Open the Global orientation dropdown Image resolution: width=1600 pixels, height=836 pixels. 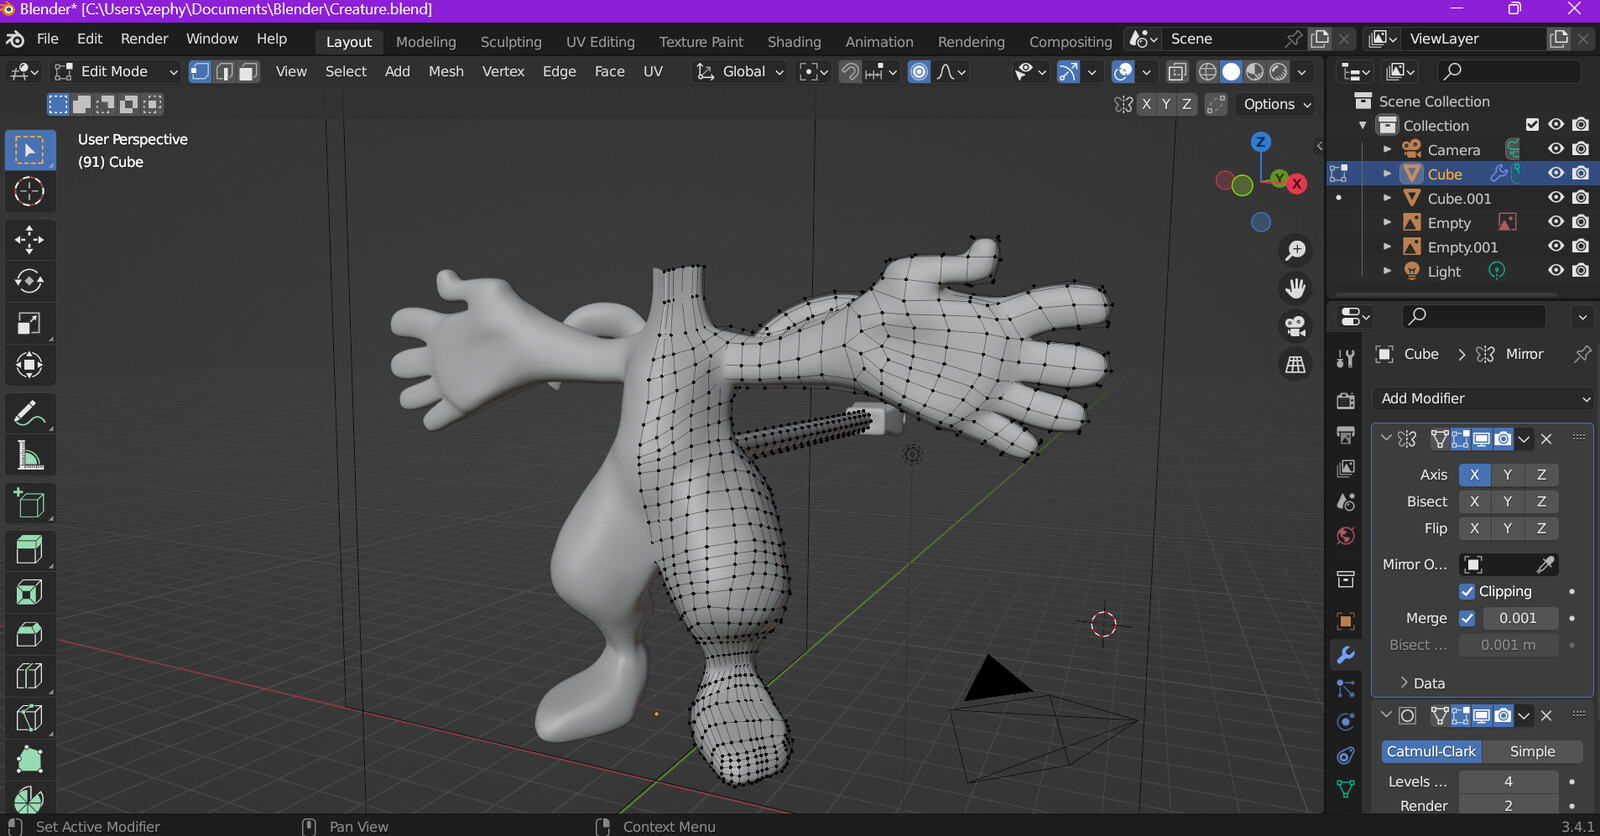pos(740,72)
